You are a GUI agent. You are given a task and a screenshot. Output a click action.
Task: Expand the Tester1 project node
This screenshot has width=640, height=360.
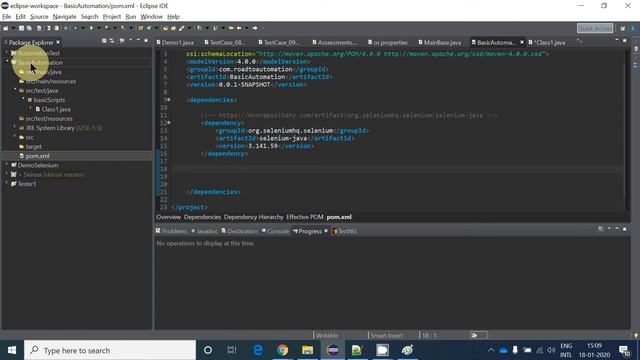[7, 184]
